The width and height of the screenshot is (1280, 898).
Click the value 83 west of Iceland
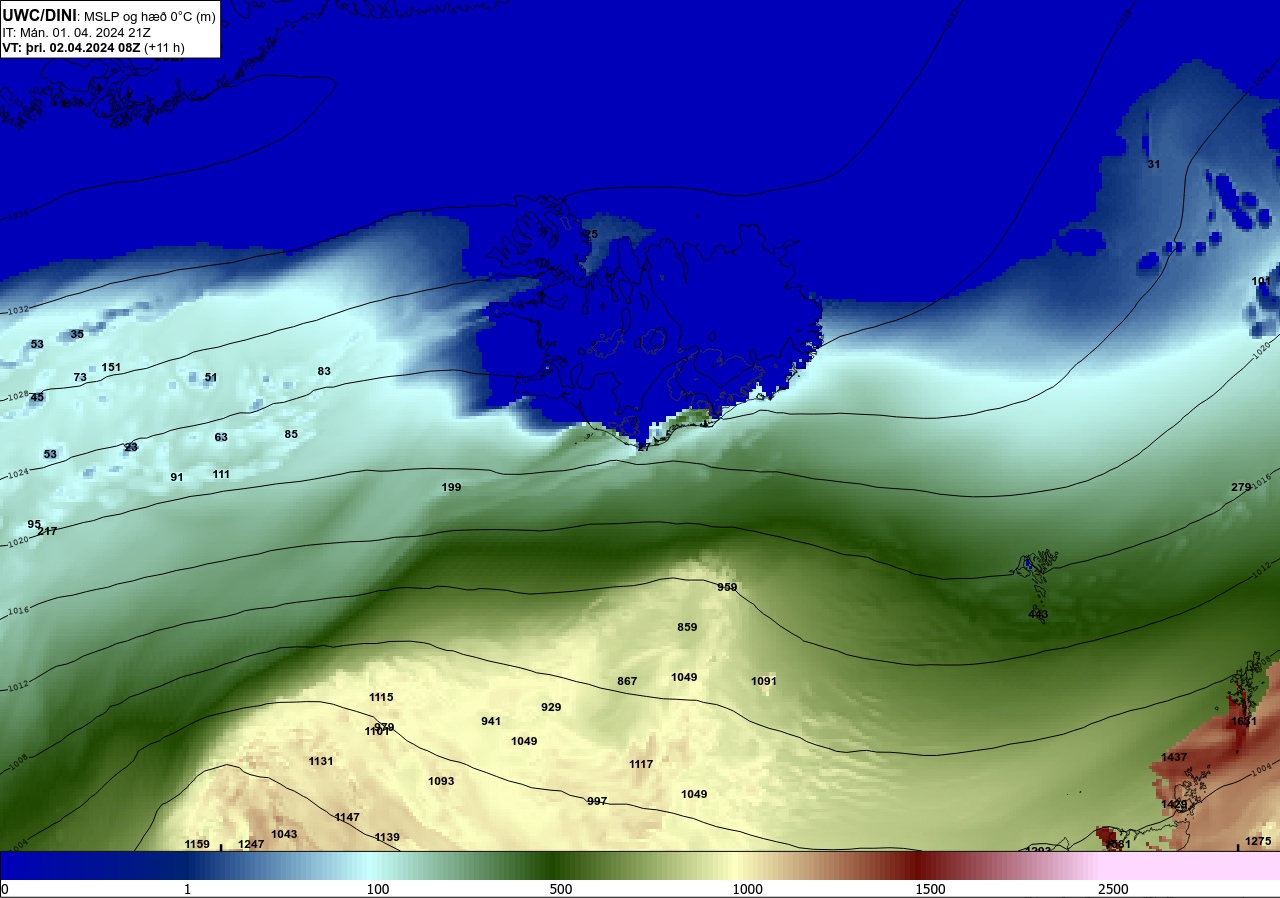pyautogui.click(x=324, y=371)
